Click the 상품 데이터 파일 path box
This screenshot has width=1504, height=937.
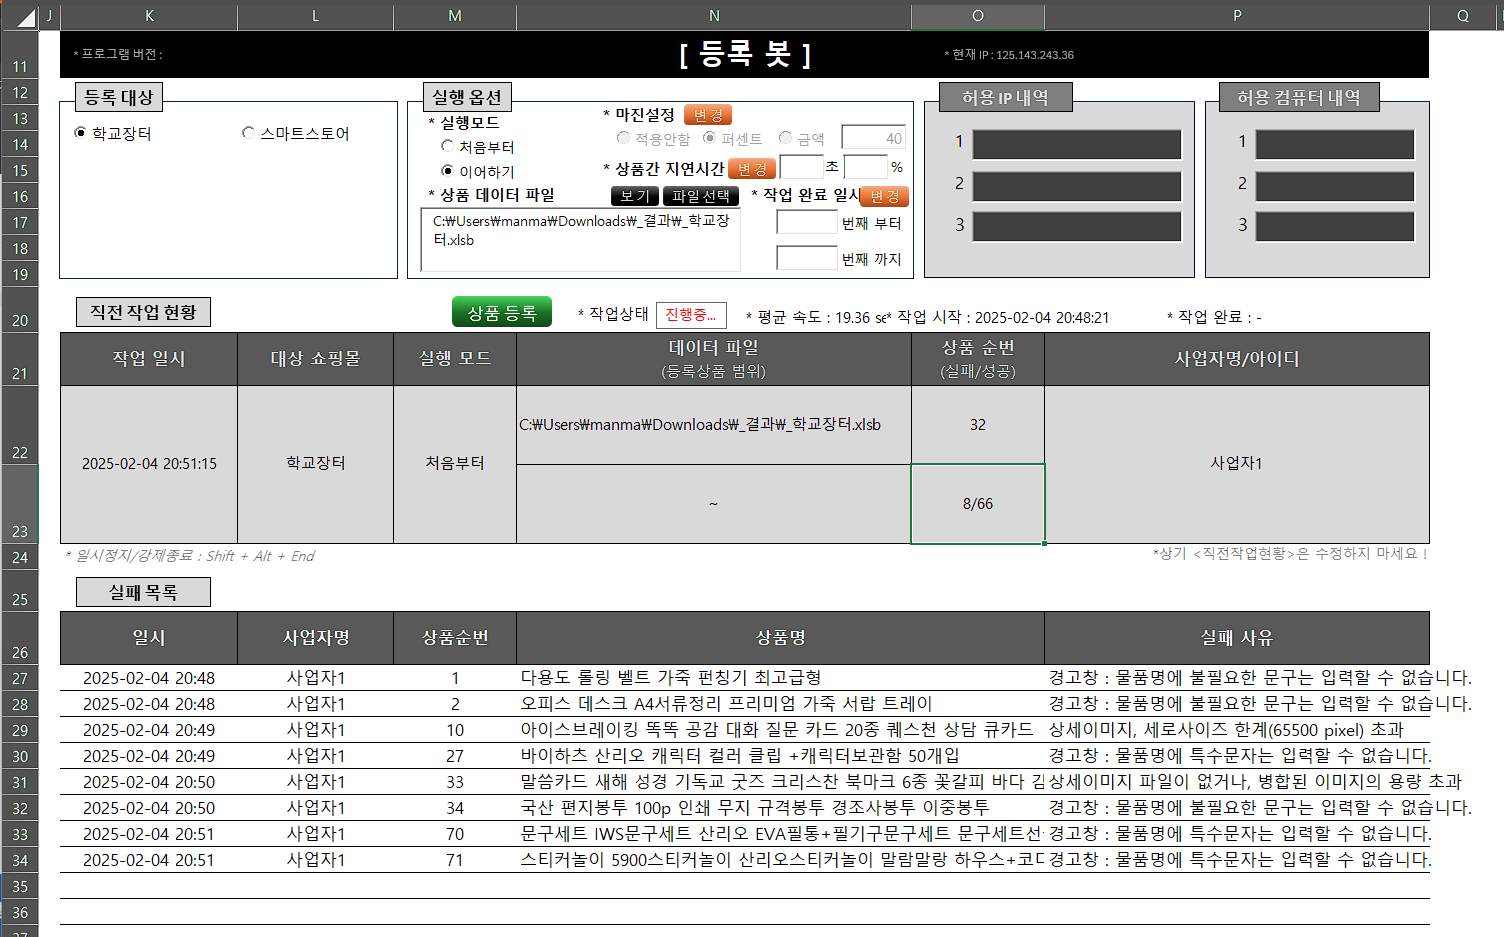(578, 240)
